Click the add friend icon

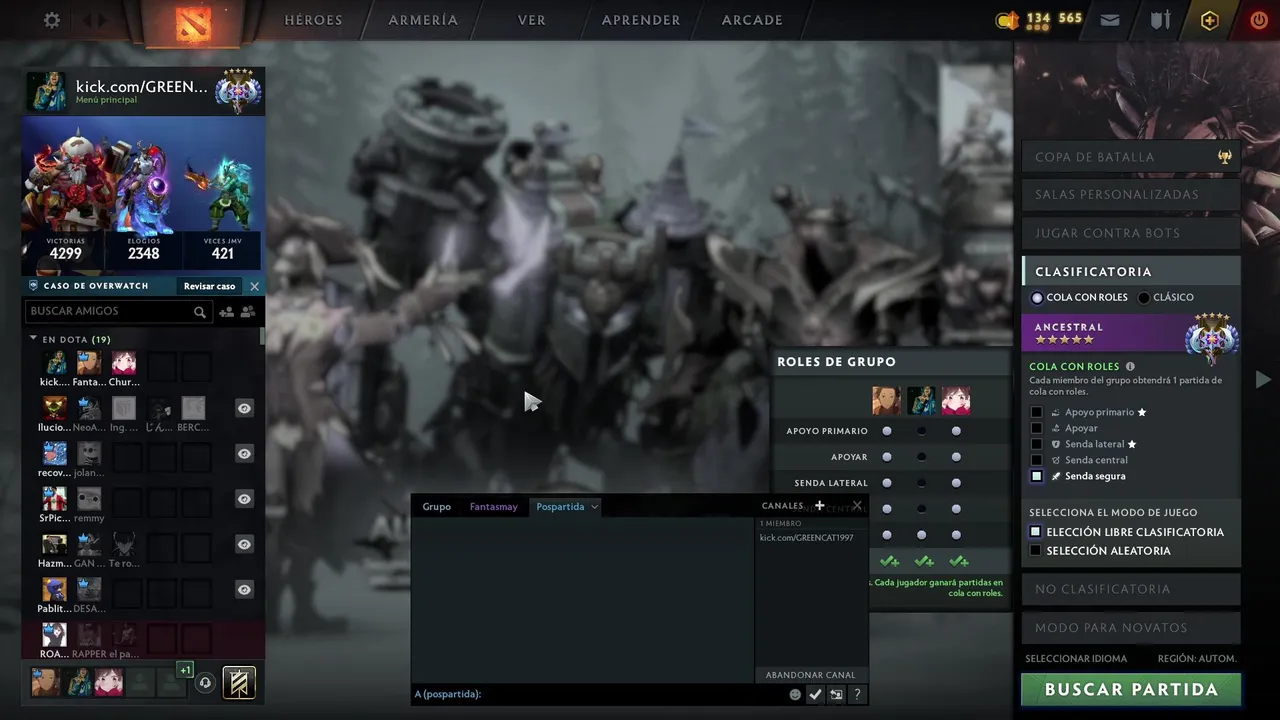(226, 312)
